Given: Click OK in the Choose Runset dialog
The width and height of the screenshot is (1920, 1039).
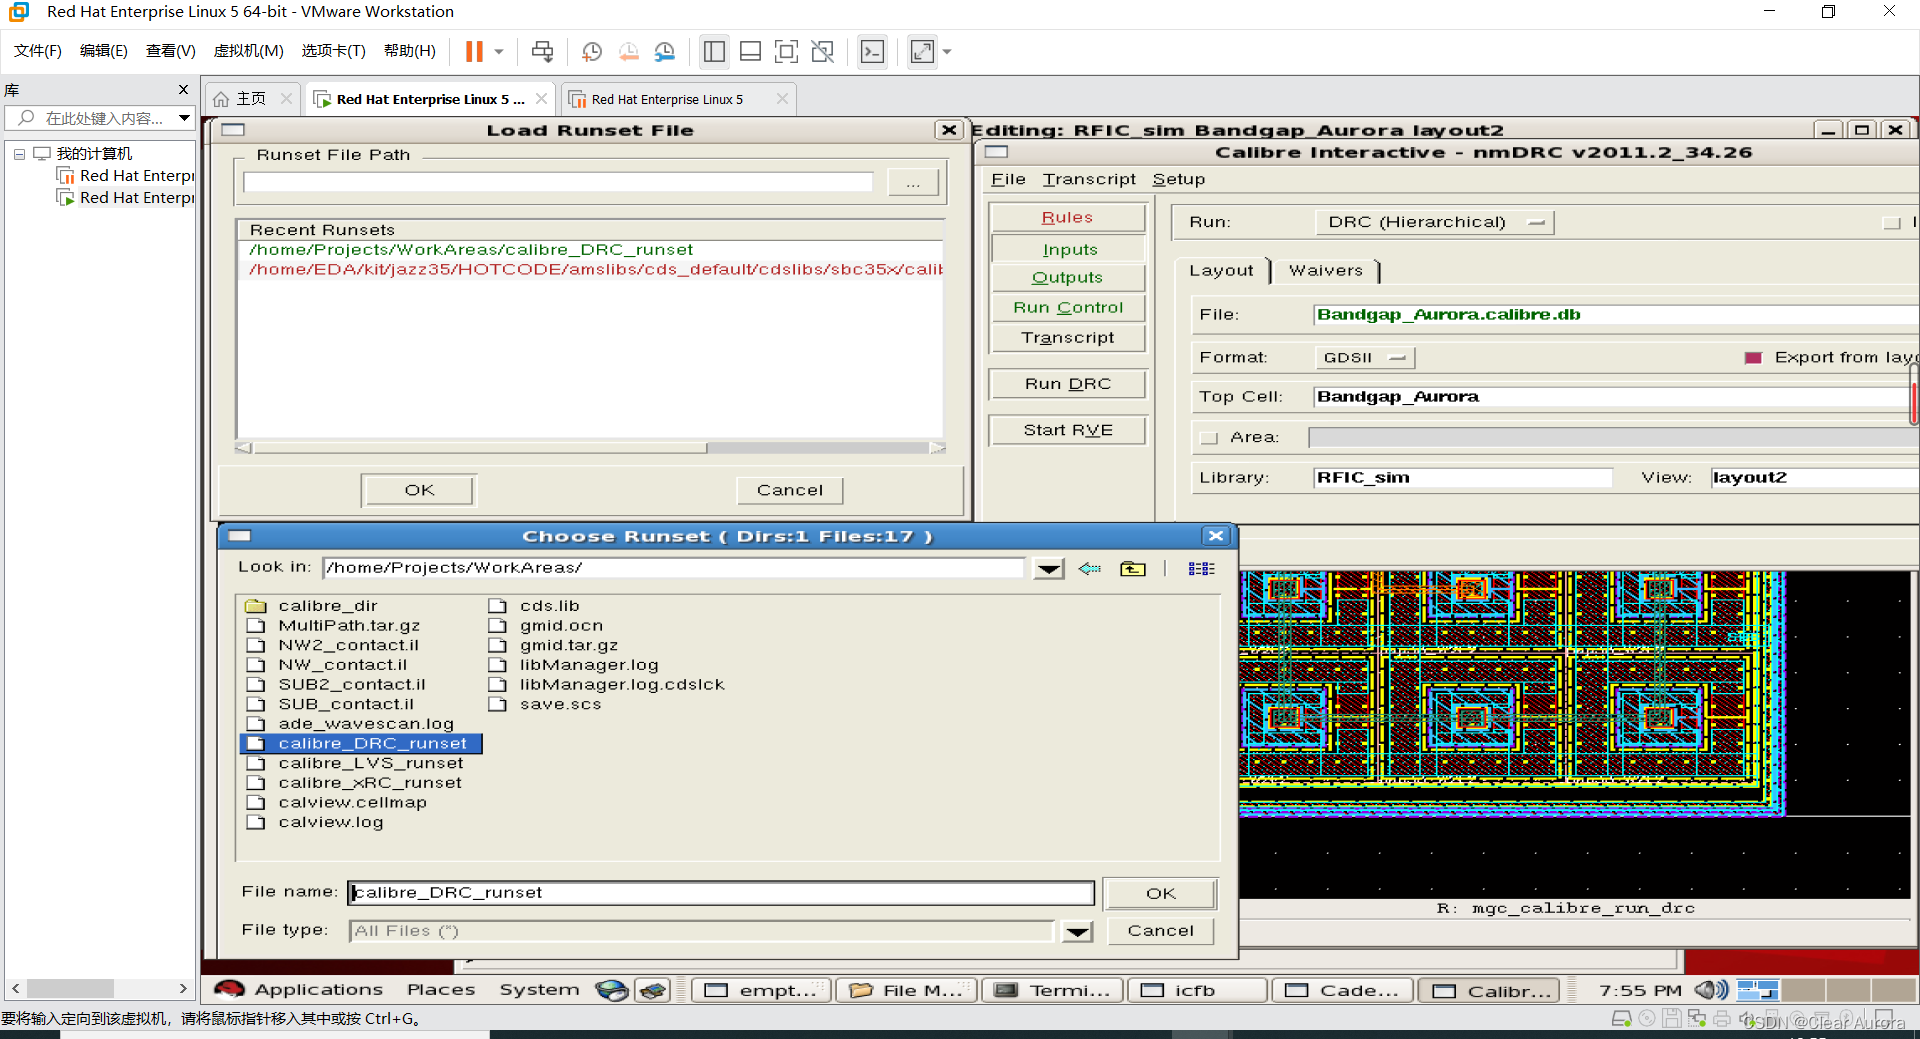Looking at the screenshot, I should coord(1161,893).
